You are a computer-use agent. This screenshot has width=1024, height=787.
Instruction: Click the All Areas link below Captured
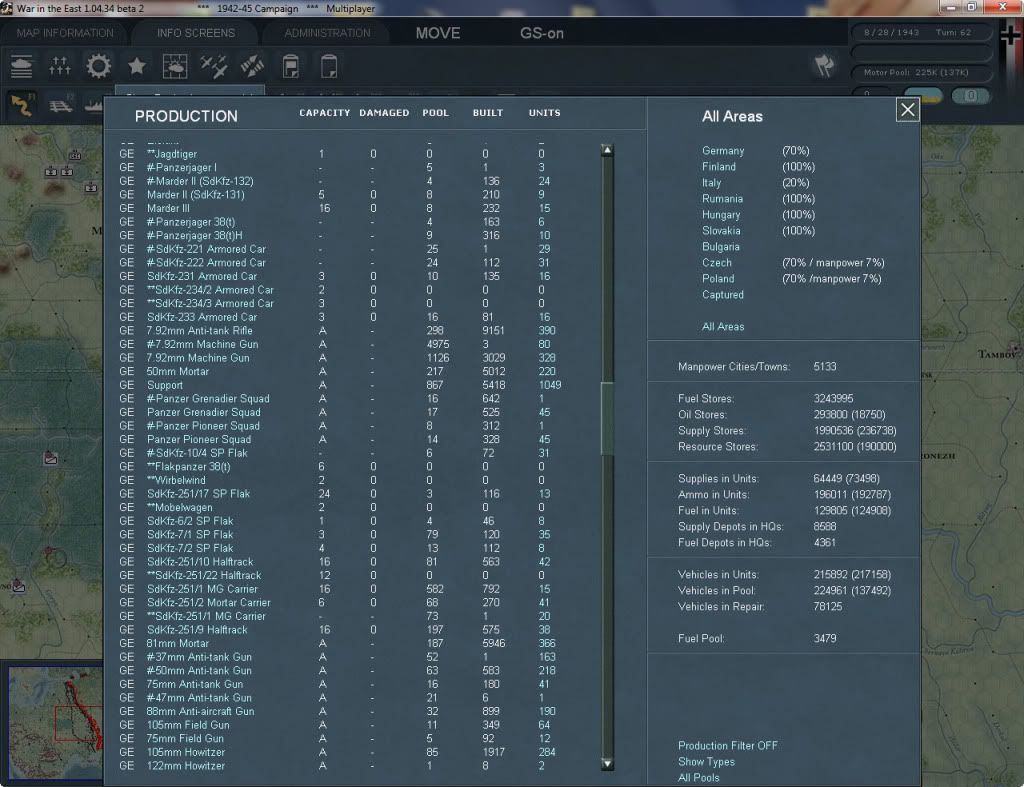coord(723,327)
